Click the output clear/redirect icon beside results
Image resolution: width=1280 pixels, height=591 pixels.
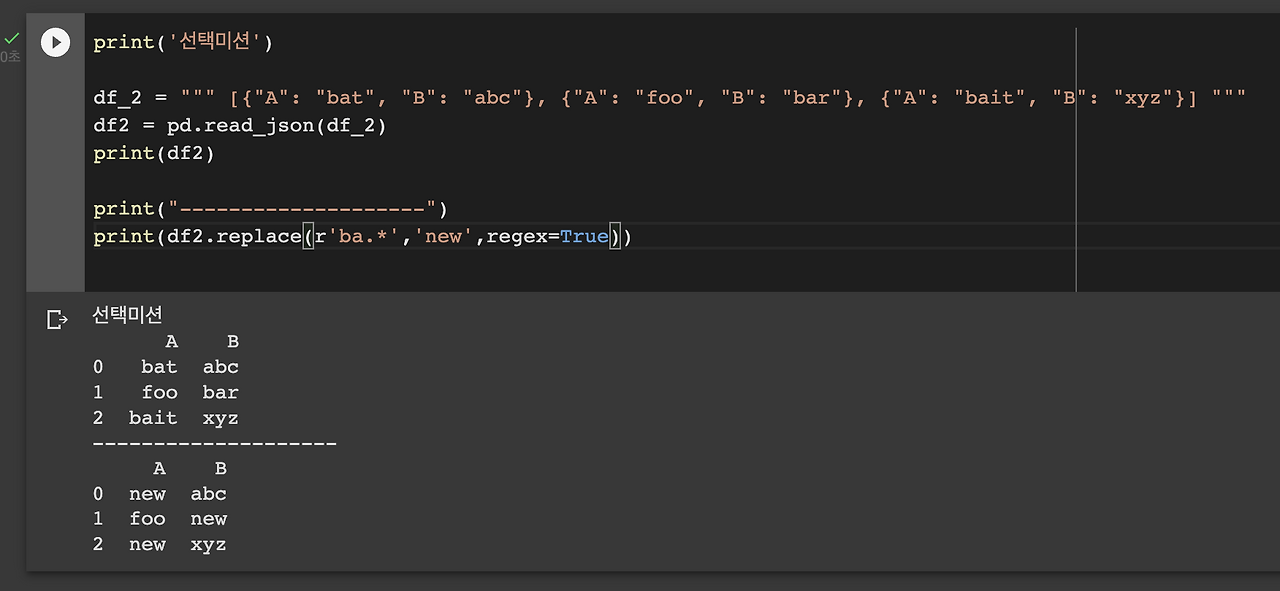click(x=57, y=319)
